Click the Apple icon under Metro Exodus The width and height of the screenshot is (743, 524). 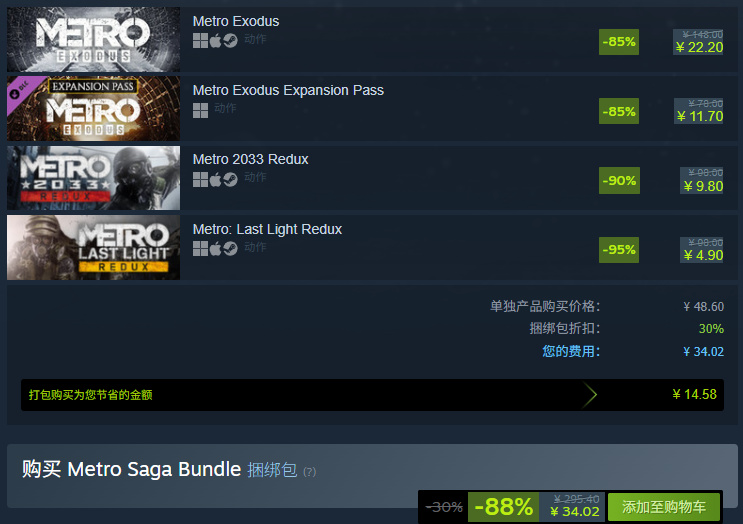tap(216, 41)
